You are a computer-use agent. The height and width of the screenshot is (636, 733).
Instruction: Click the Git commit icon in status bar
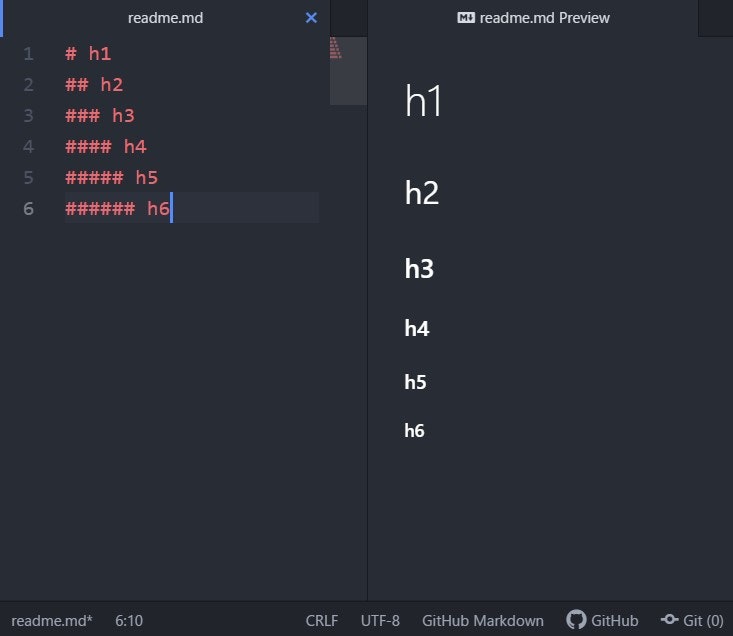tap(669, 620)
